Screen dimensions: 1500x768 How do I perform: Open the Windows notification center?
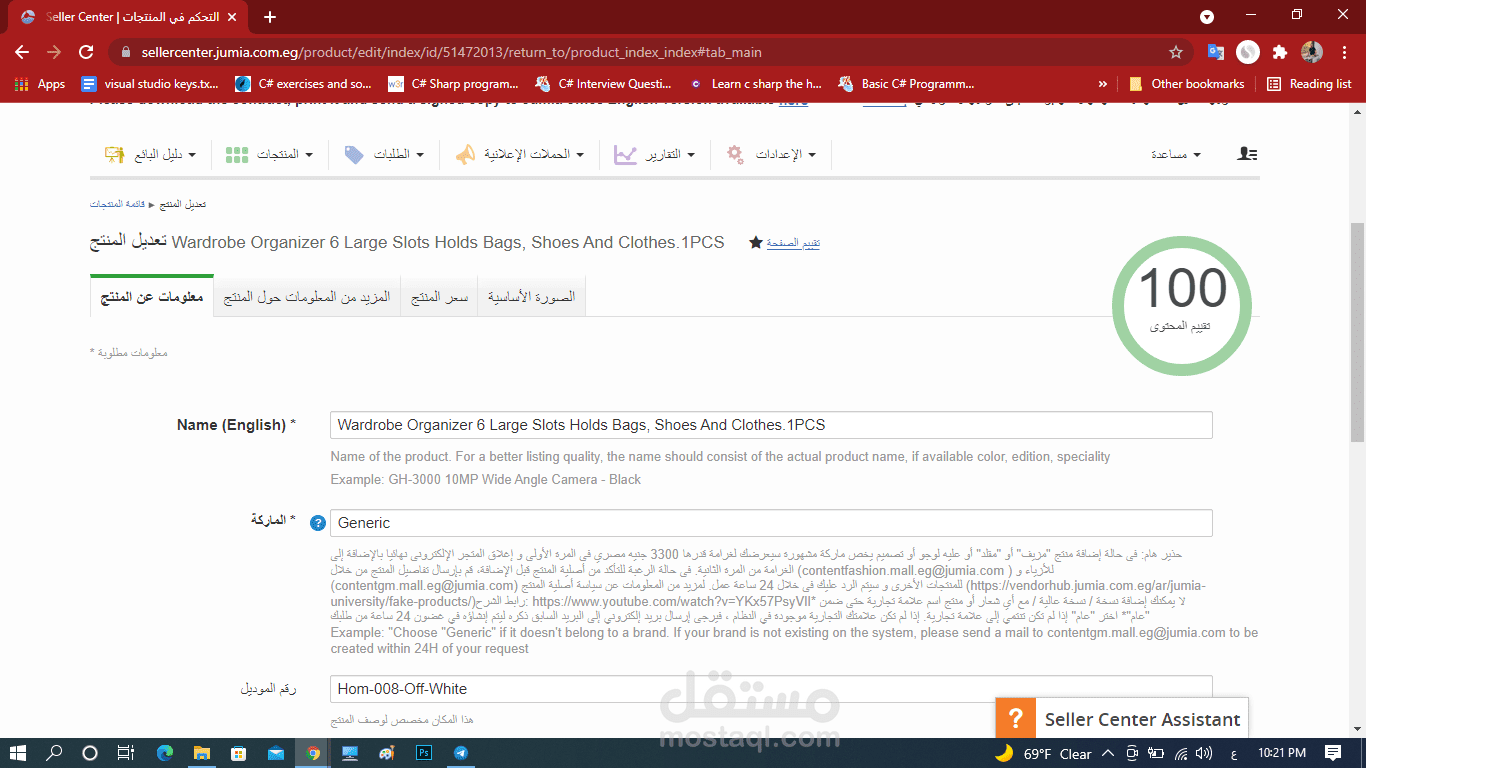click(x=1333, y=753)
